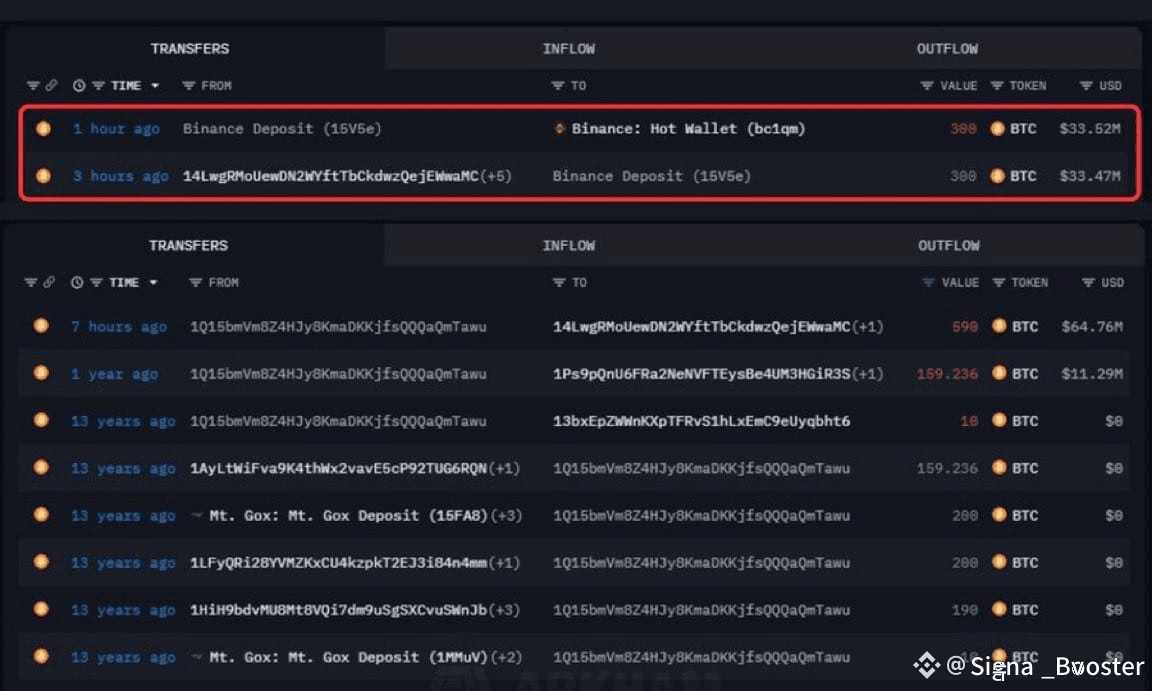The width and height of the screenshot is (1152, 691).
Task: Switch to the TRANSFERS tab in the upper panel
Action: 190,48
